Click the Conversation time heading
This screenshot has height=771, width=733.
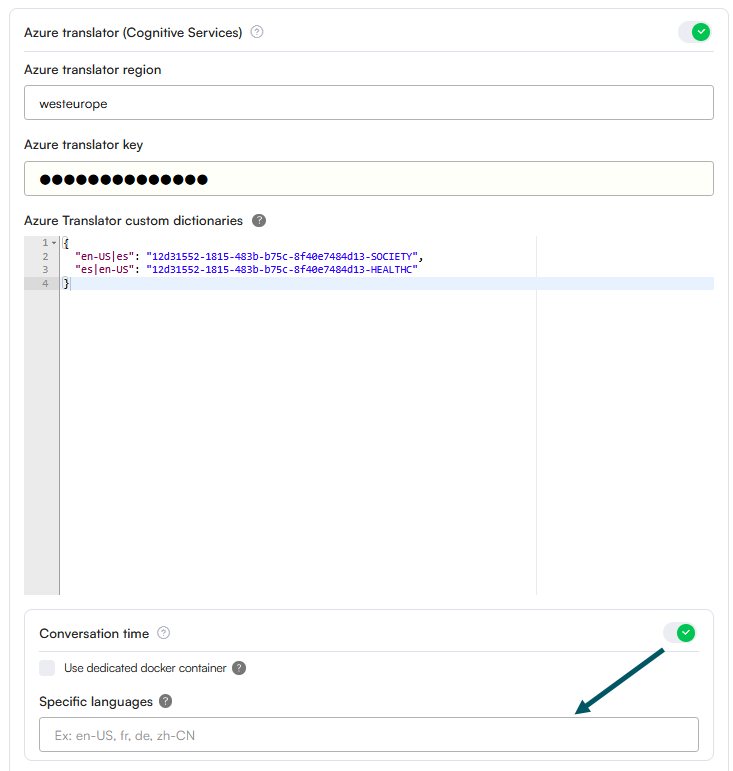click(94, 633)
